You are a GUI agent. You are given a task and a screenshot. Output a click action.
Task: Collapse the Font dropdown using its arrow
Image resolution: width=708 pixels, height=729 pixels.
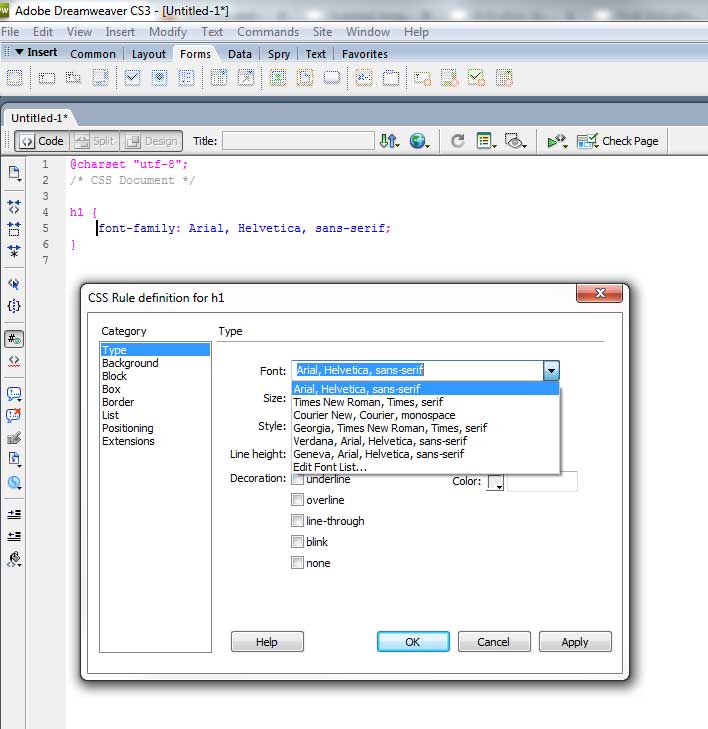551,371
